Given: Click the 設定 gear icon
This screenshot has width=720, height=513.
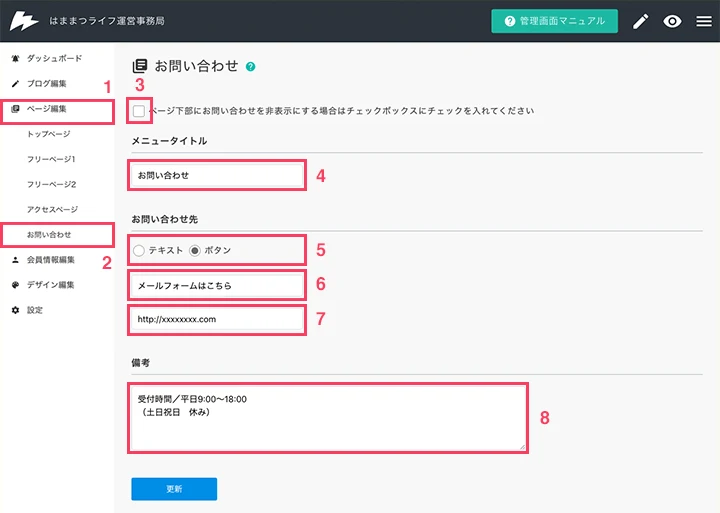Looking at the screenshot, I should point(16,310).
